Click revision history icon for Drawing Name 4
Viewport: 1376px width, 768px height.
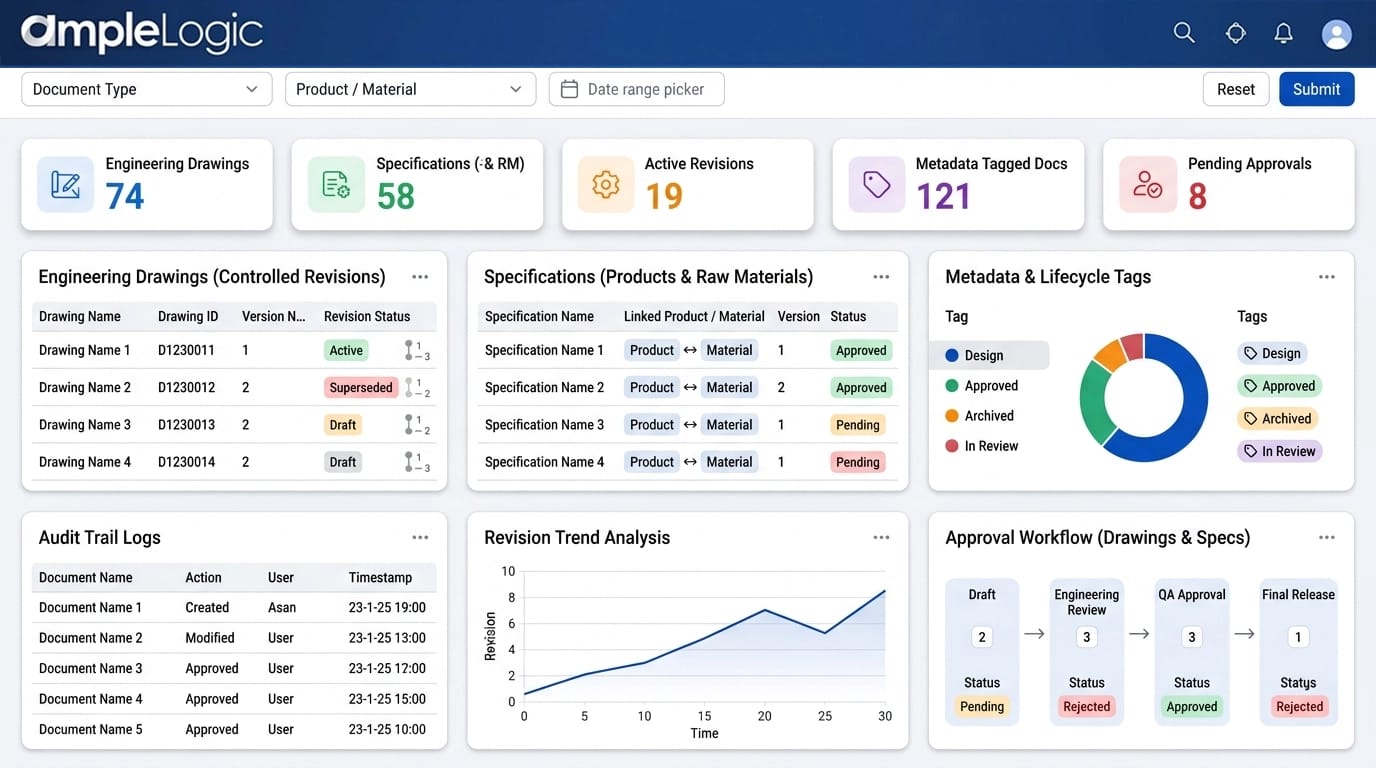(x=417, y=462)
